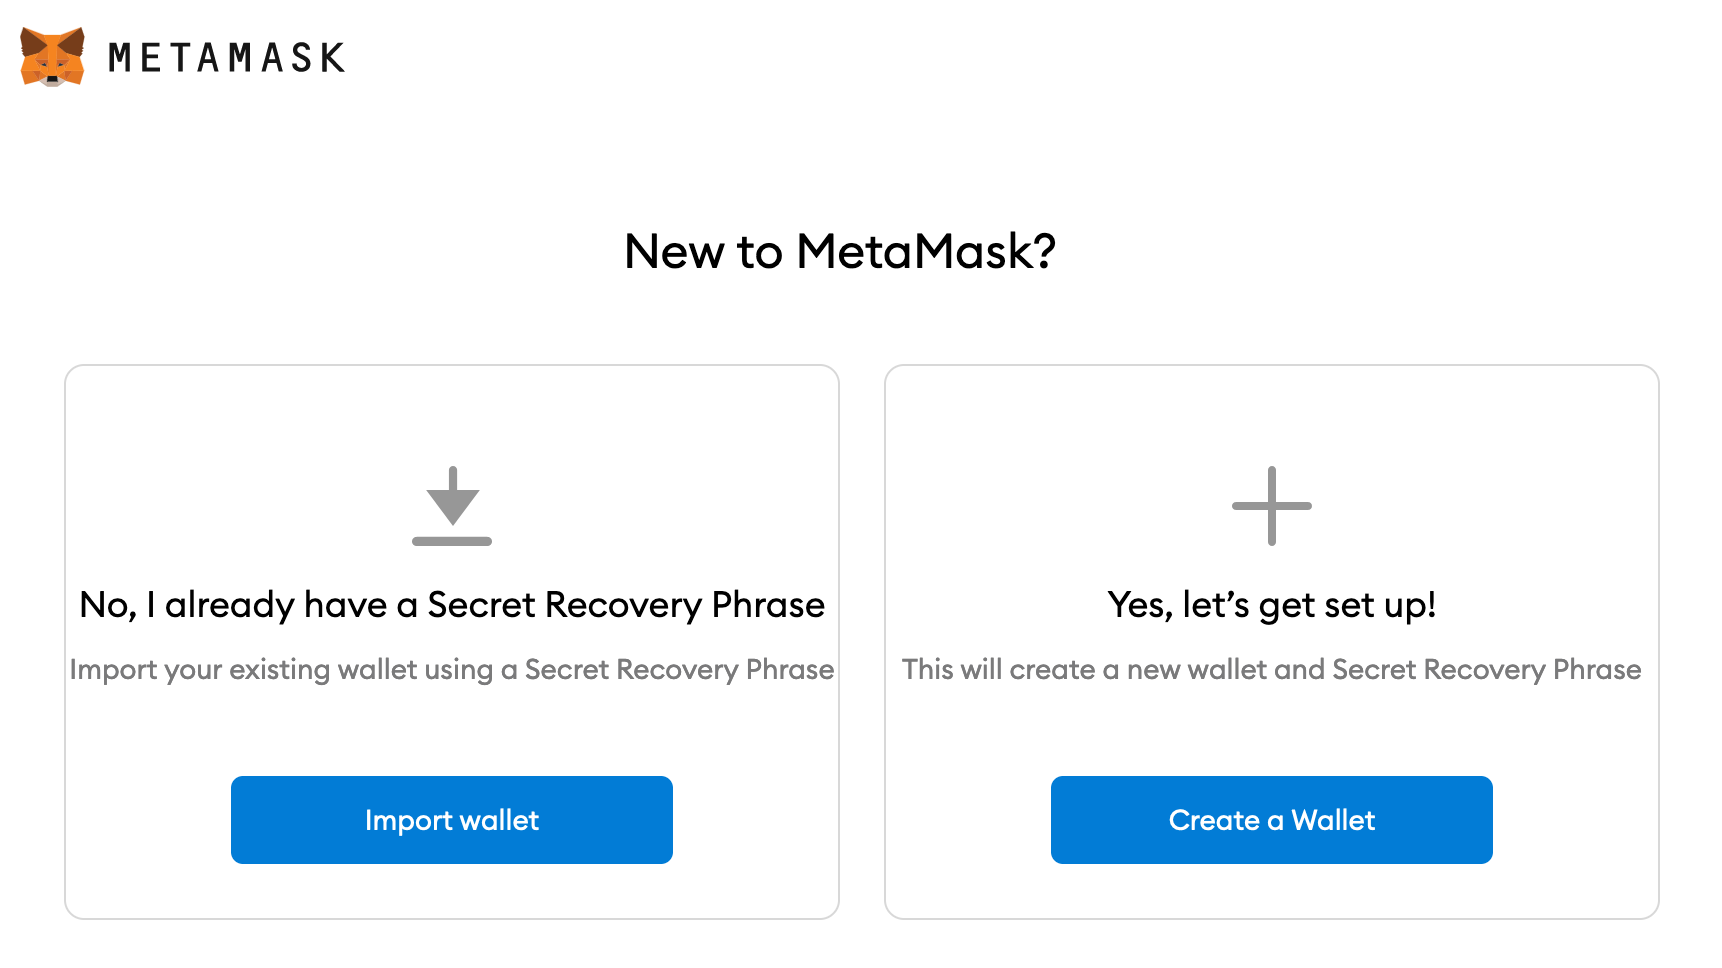
Task: Click 'Yes, let's get set up!' text
Action: [1271, 604]
